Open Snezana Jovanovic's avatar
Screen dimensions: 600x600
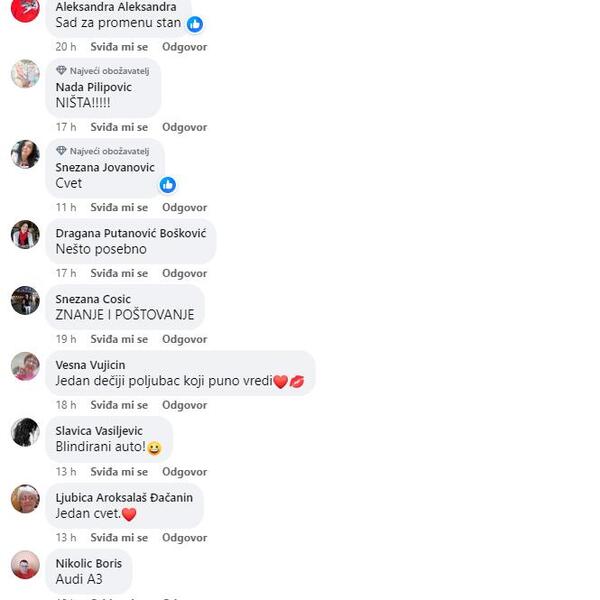pyautogui.click(x=25, y=154)
